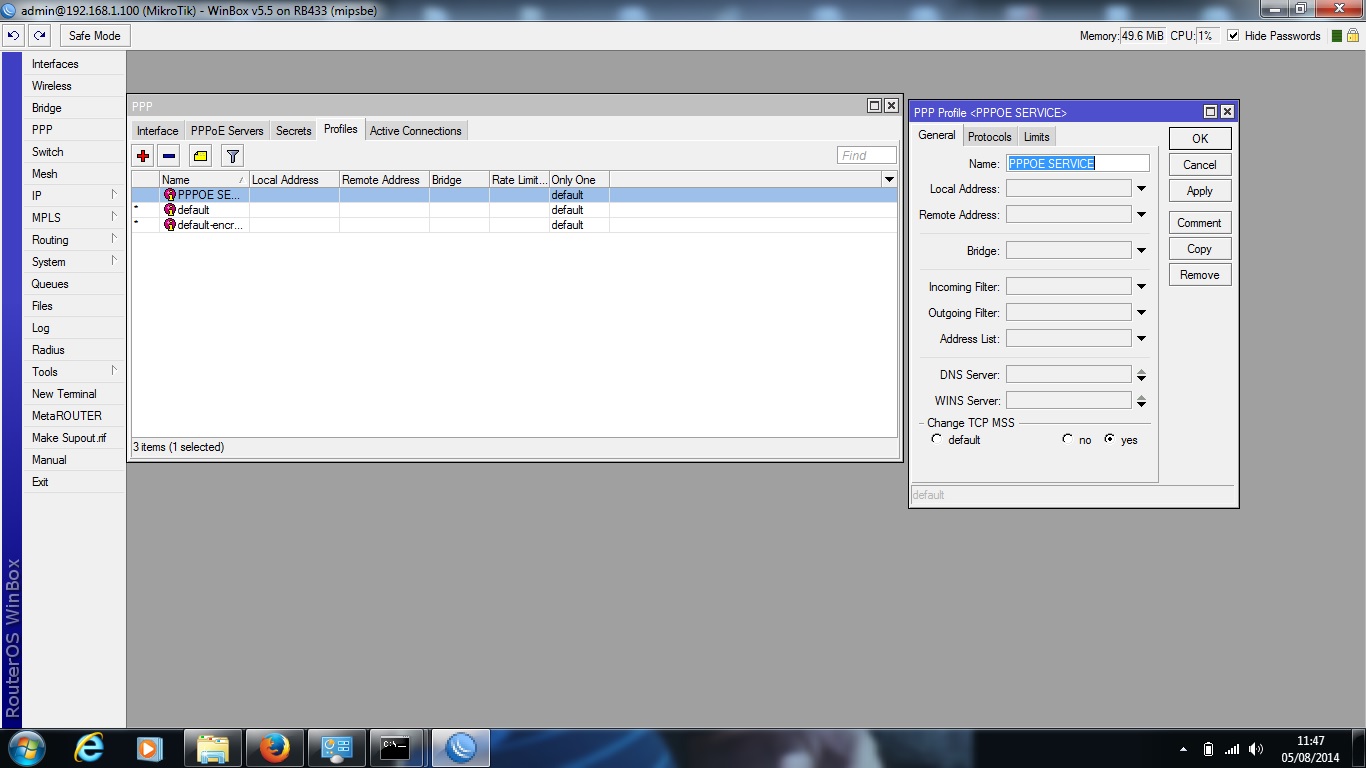The width and height of the screenshot is (1366, 768).
Task: Click the DNS Server add/remove arrows
Action: pyautogui.click(x=1141, y=375)
